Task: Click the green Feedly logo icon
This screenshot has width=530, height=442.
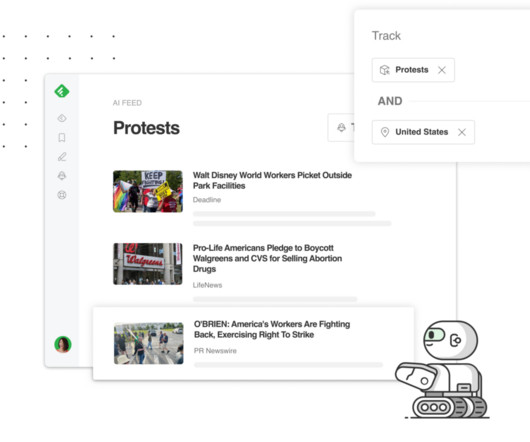Action: [x=62, y=91]
